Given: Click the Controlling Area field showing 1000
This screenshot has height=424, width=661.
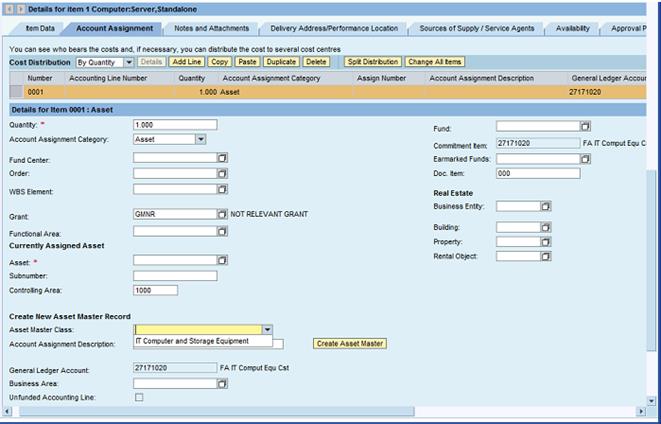Looking at the screenshot, I should pos(155,290).
